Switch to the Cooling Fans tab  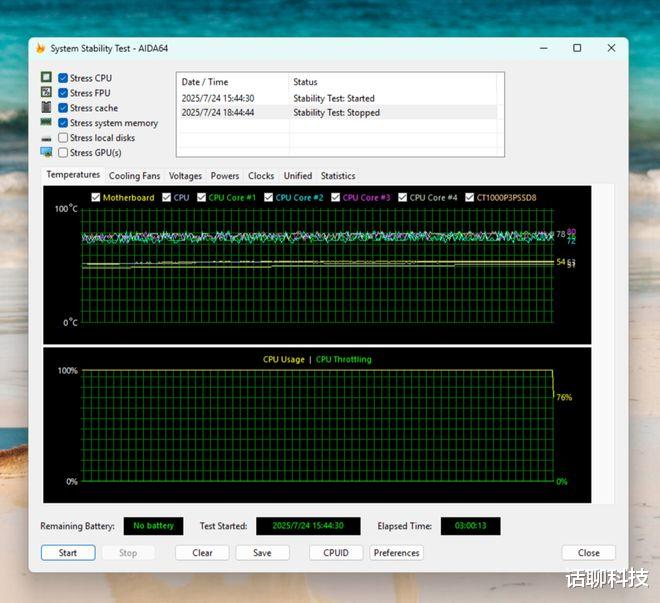[134, 176]
